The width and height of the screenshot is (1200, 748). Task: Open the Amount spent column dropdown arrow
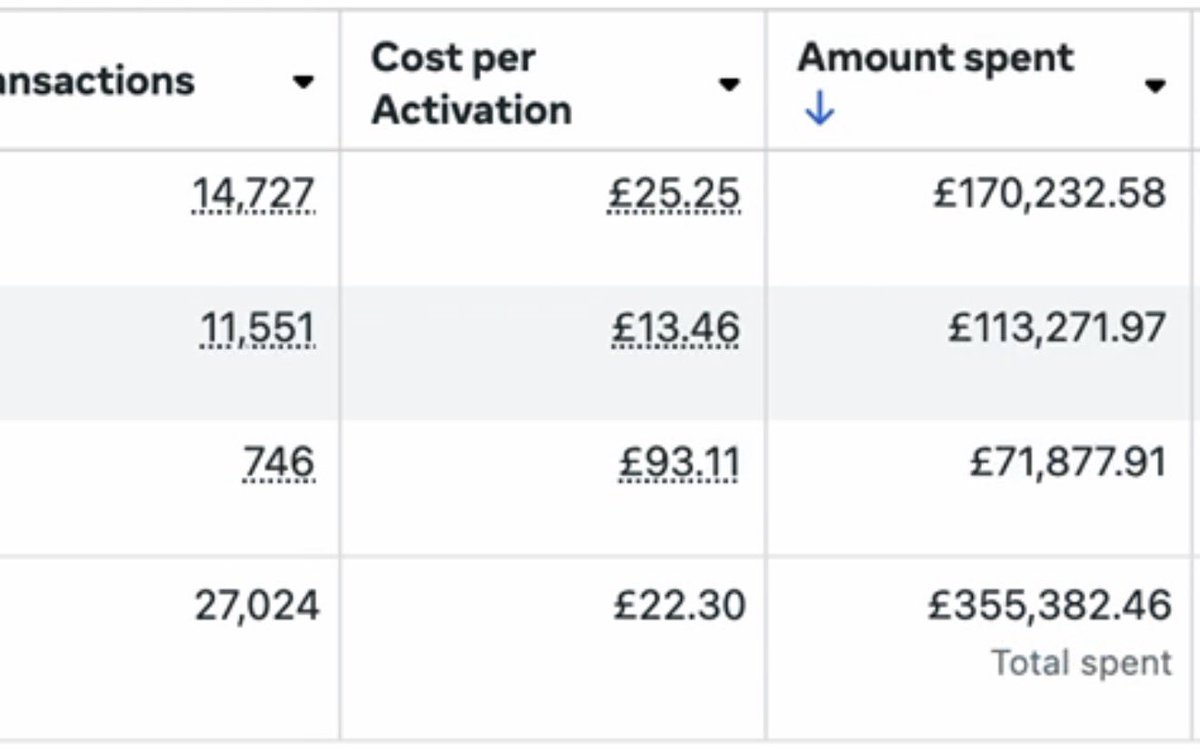pyautogui.click(x=1155, y=86)
